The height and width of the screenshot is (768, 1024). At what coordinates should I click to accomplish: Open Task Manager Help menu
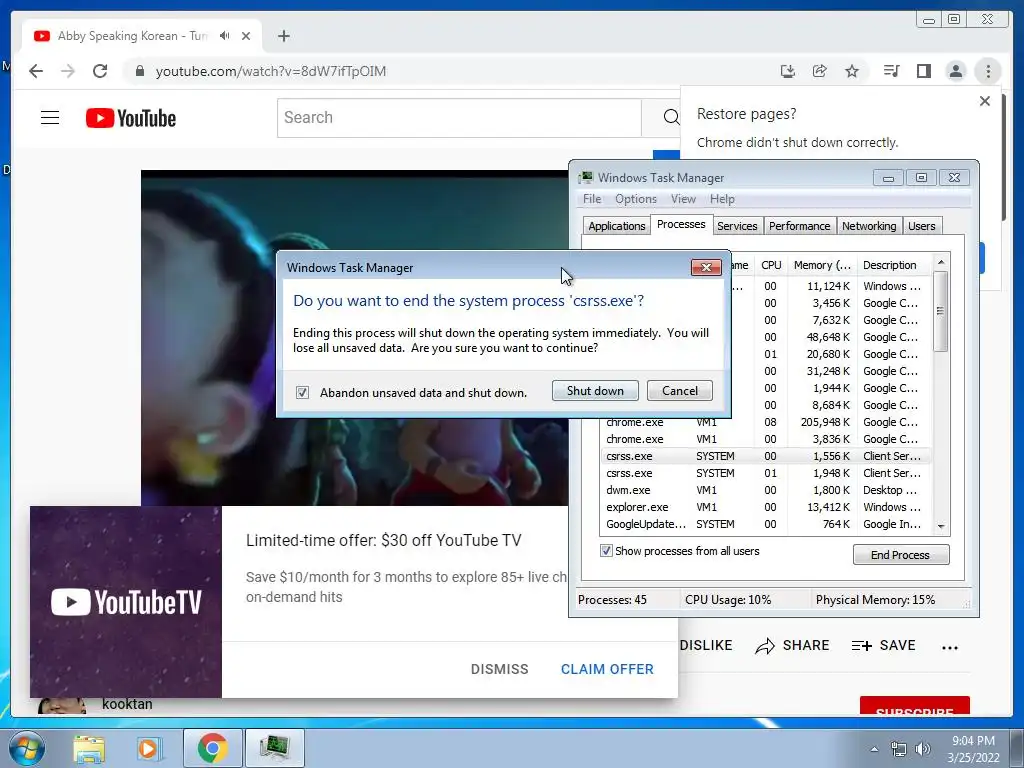pyautogui.click(x=722, y=199)
